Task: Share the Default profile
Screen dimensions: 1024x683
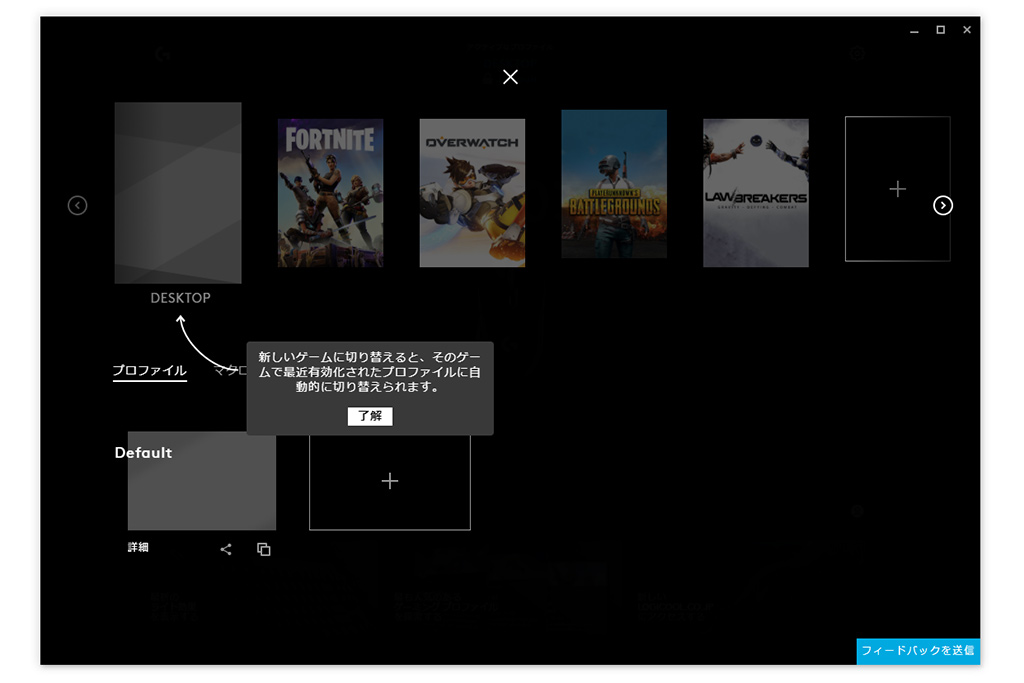Action: click(x=226, y=549)
